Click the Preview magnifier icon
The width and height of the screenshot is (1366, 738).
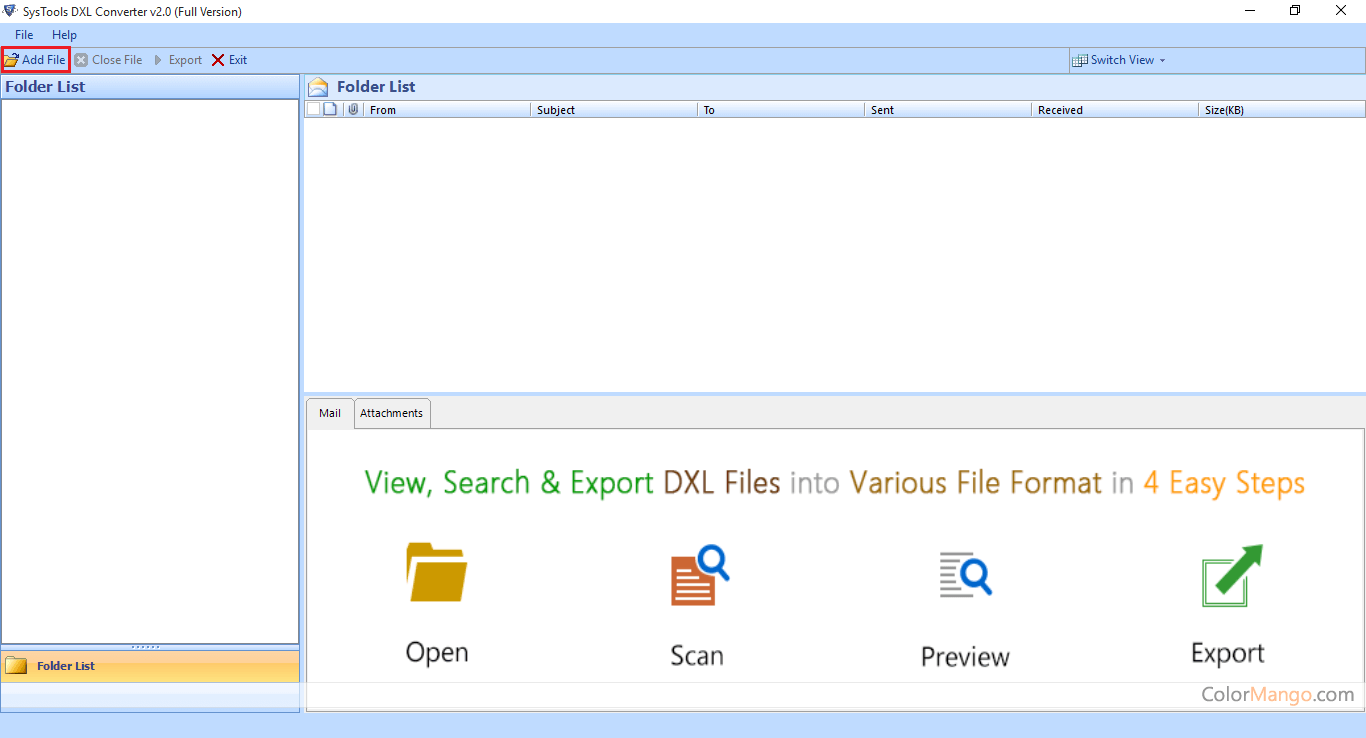click(x=965, y=573)
